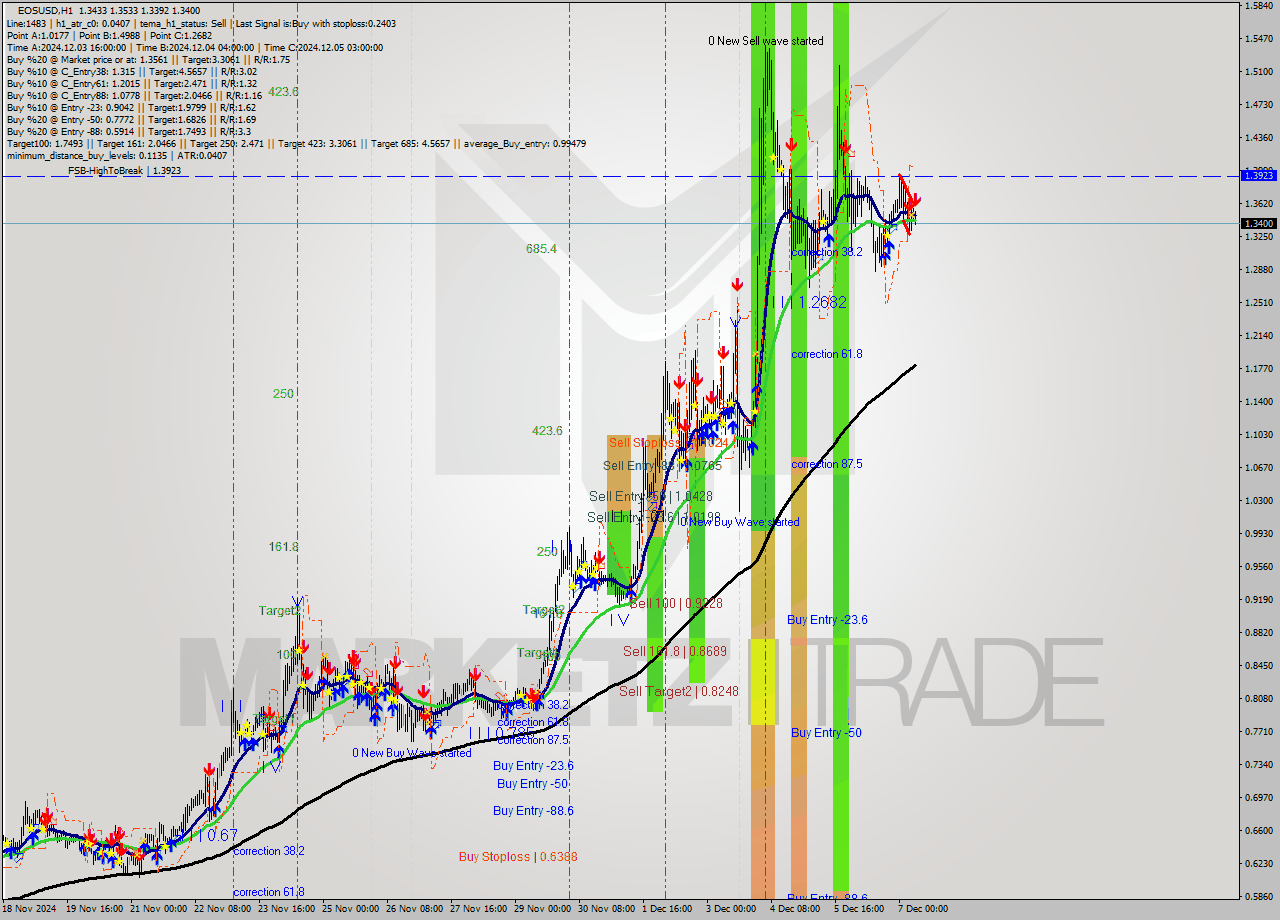
Task: Click the 1.4360 price scale value
Action: 1258,138
